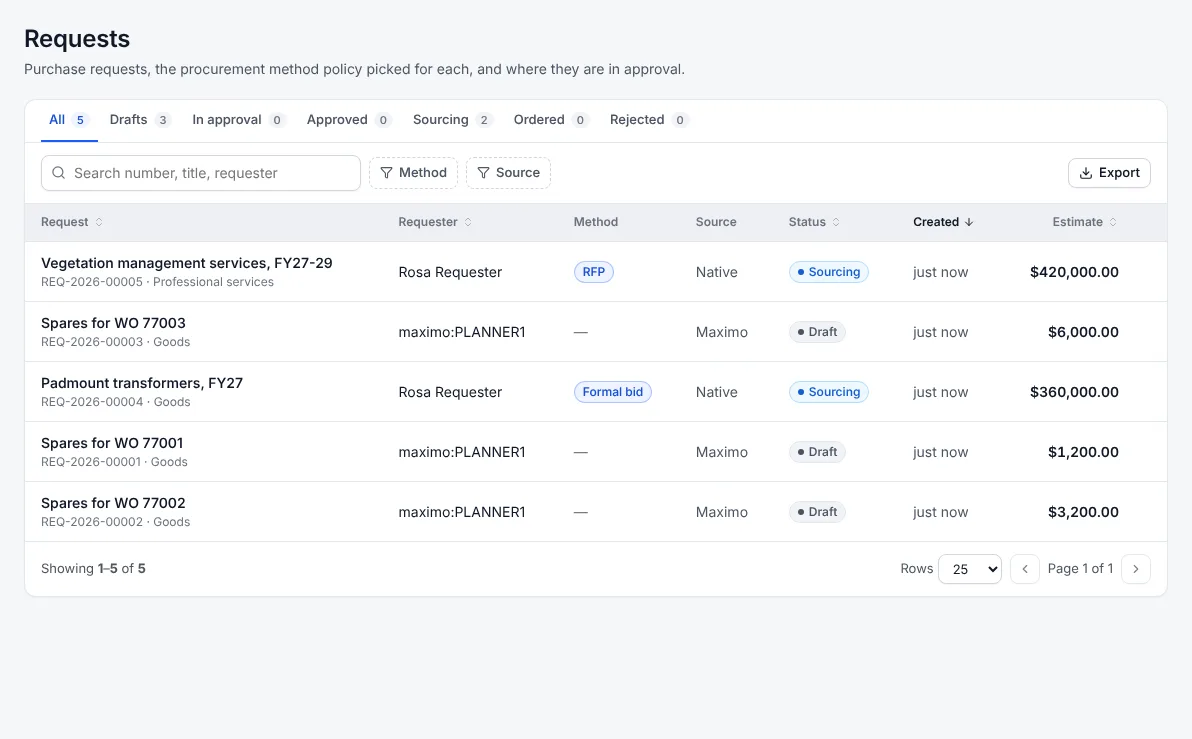The image size is (1192, 739).
Task: Open Vegetation management services, FY27-29 request
Action: click(186, 263)
